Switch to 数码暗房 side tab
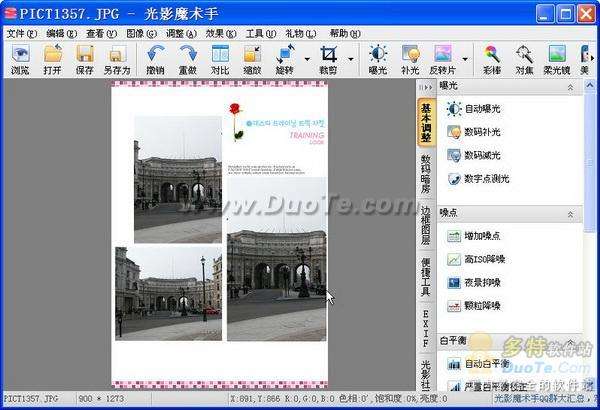This screenshot has width=600, height=410. [x=426, y=173]
